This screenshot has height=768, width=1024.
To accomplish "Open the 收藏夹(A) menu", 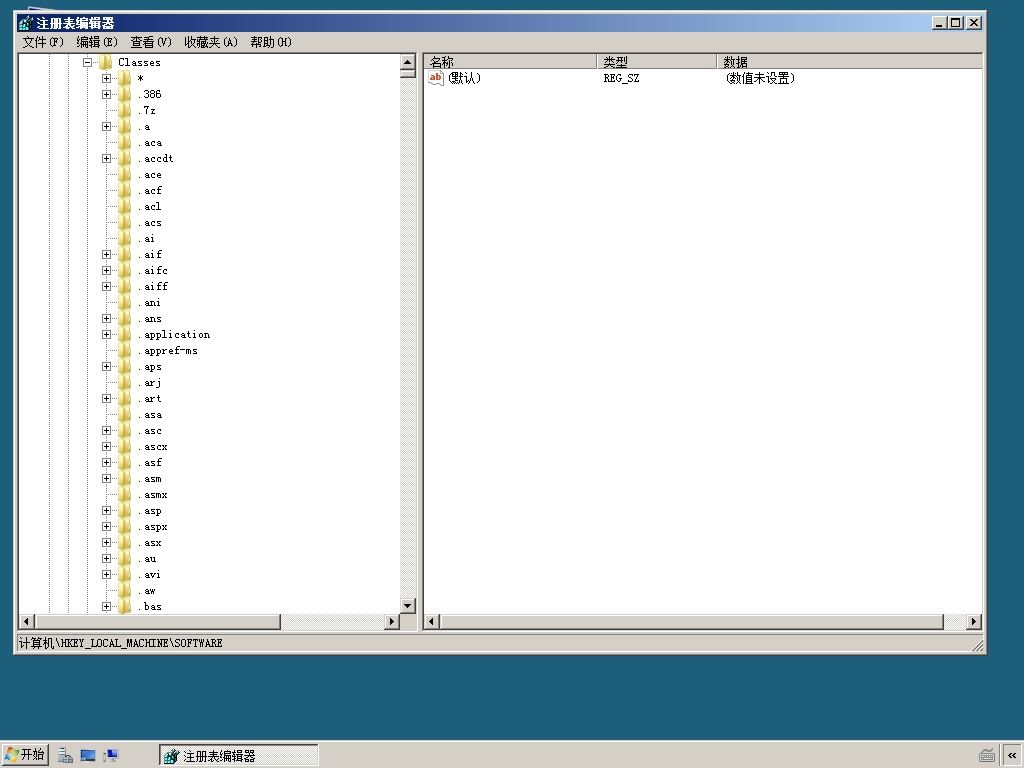I will pos(211,42).
